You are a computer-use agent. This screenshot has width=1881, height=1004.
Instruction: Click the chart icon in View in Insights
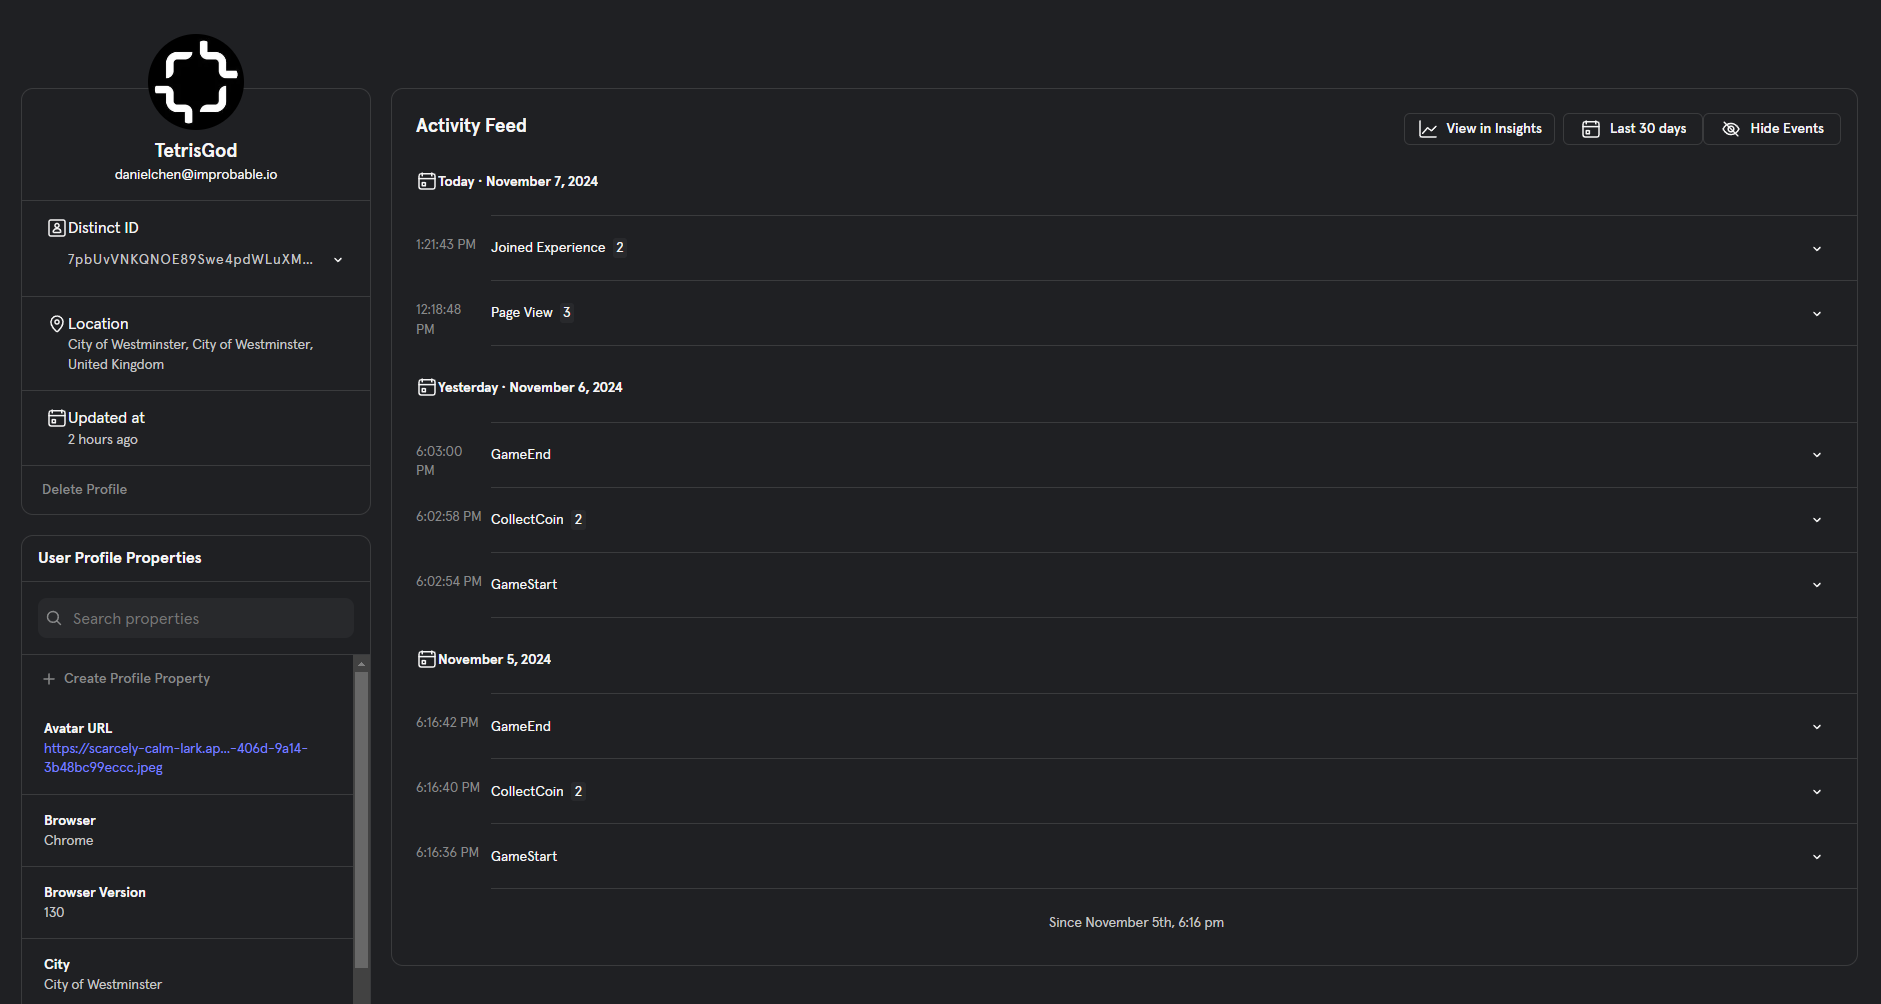tap(1428, 129)
